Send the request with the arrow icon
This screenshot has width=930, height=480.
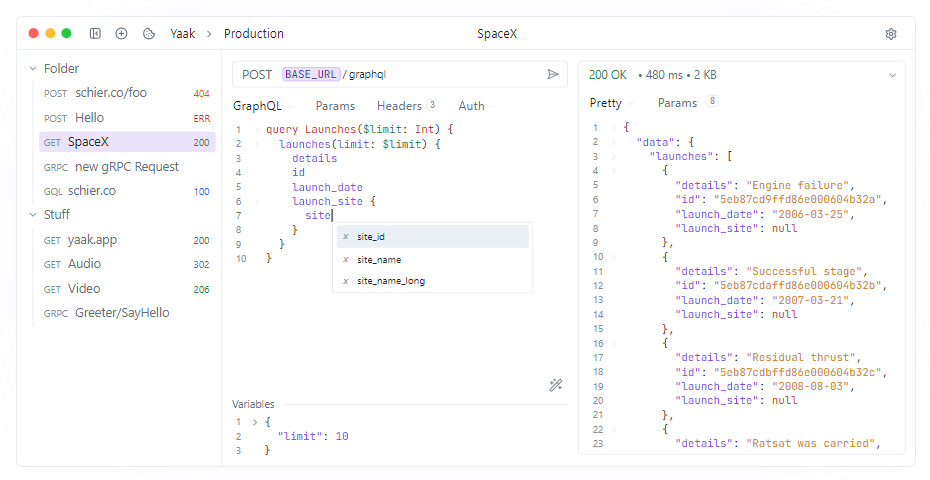tap(553, 74)
